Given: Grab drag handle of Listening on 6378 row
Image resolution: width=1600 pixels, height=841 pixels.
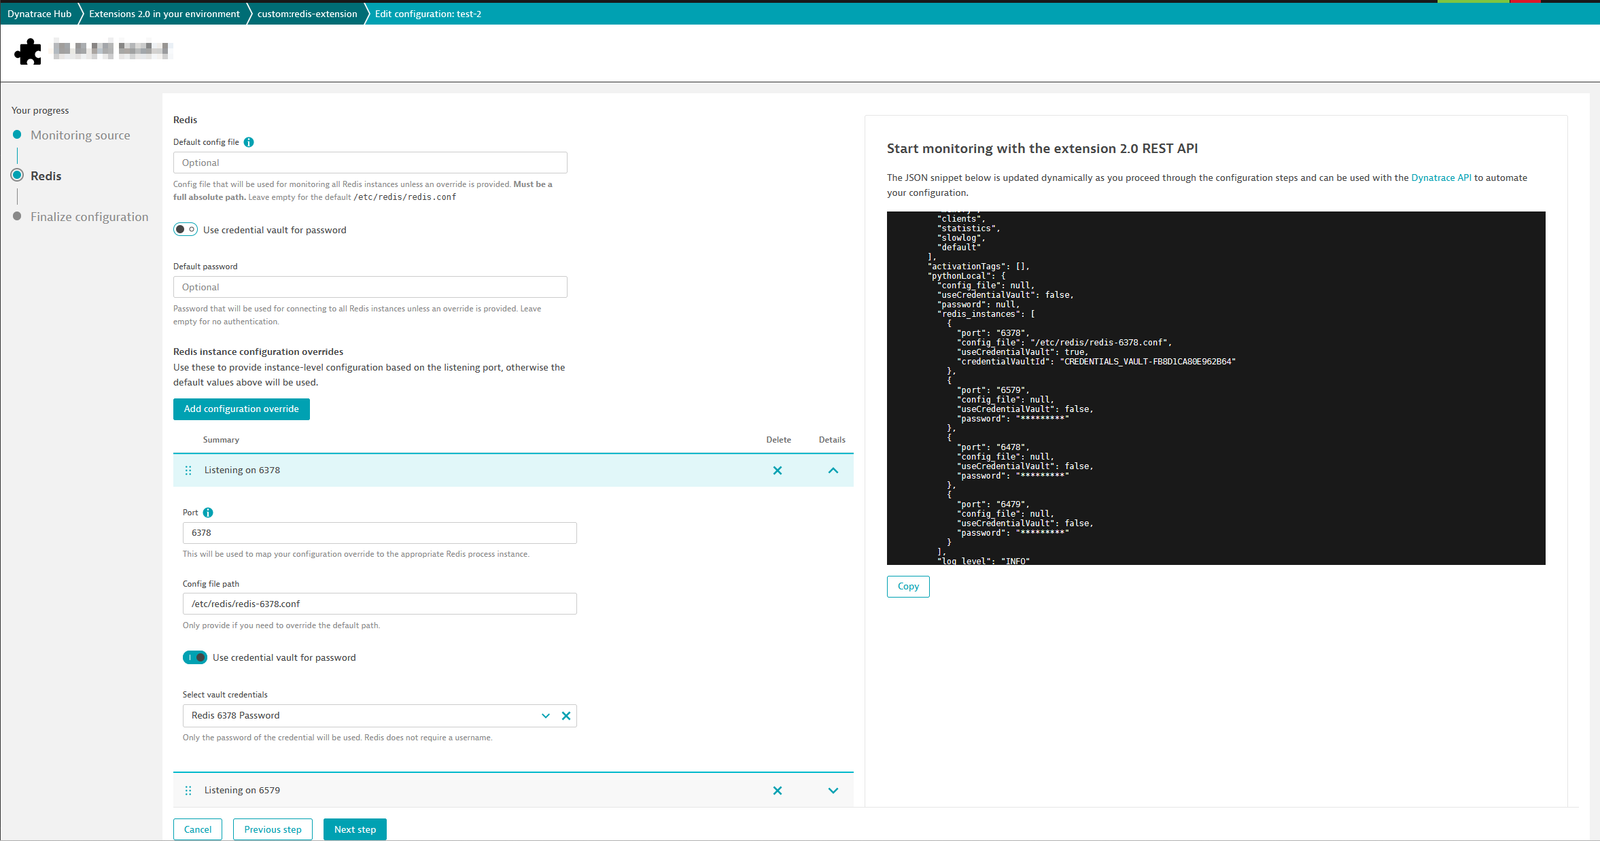Looking at the screenshot, I should 188,470.
